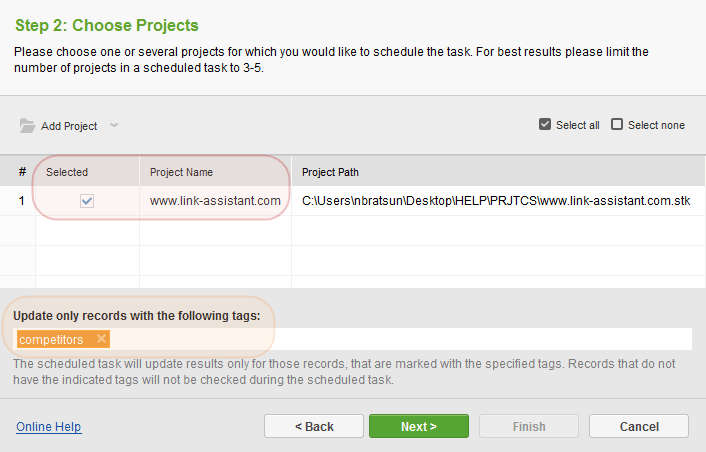Select the competitors tag chip
The width and height of the screenshot is (706, 452).
click(x=51, y=339)
